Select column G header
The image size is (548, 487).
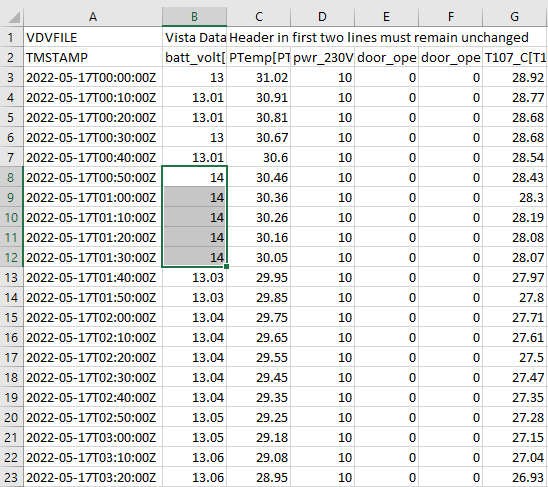pos(515,17)
